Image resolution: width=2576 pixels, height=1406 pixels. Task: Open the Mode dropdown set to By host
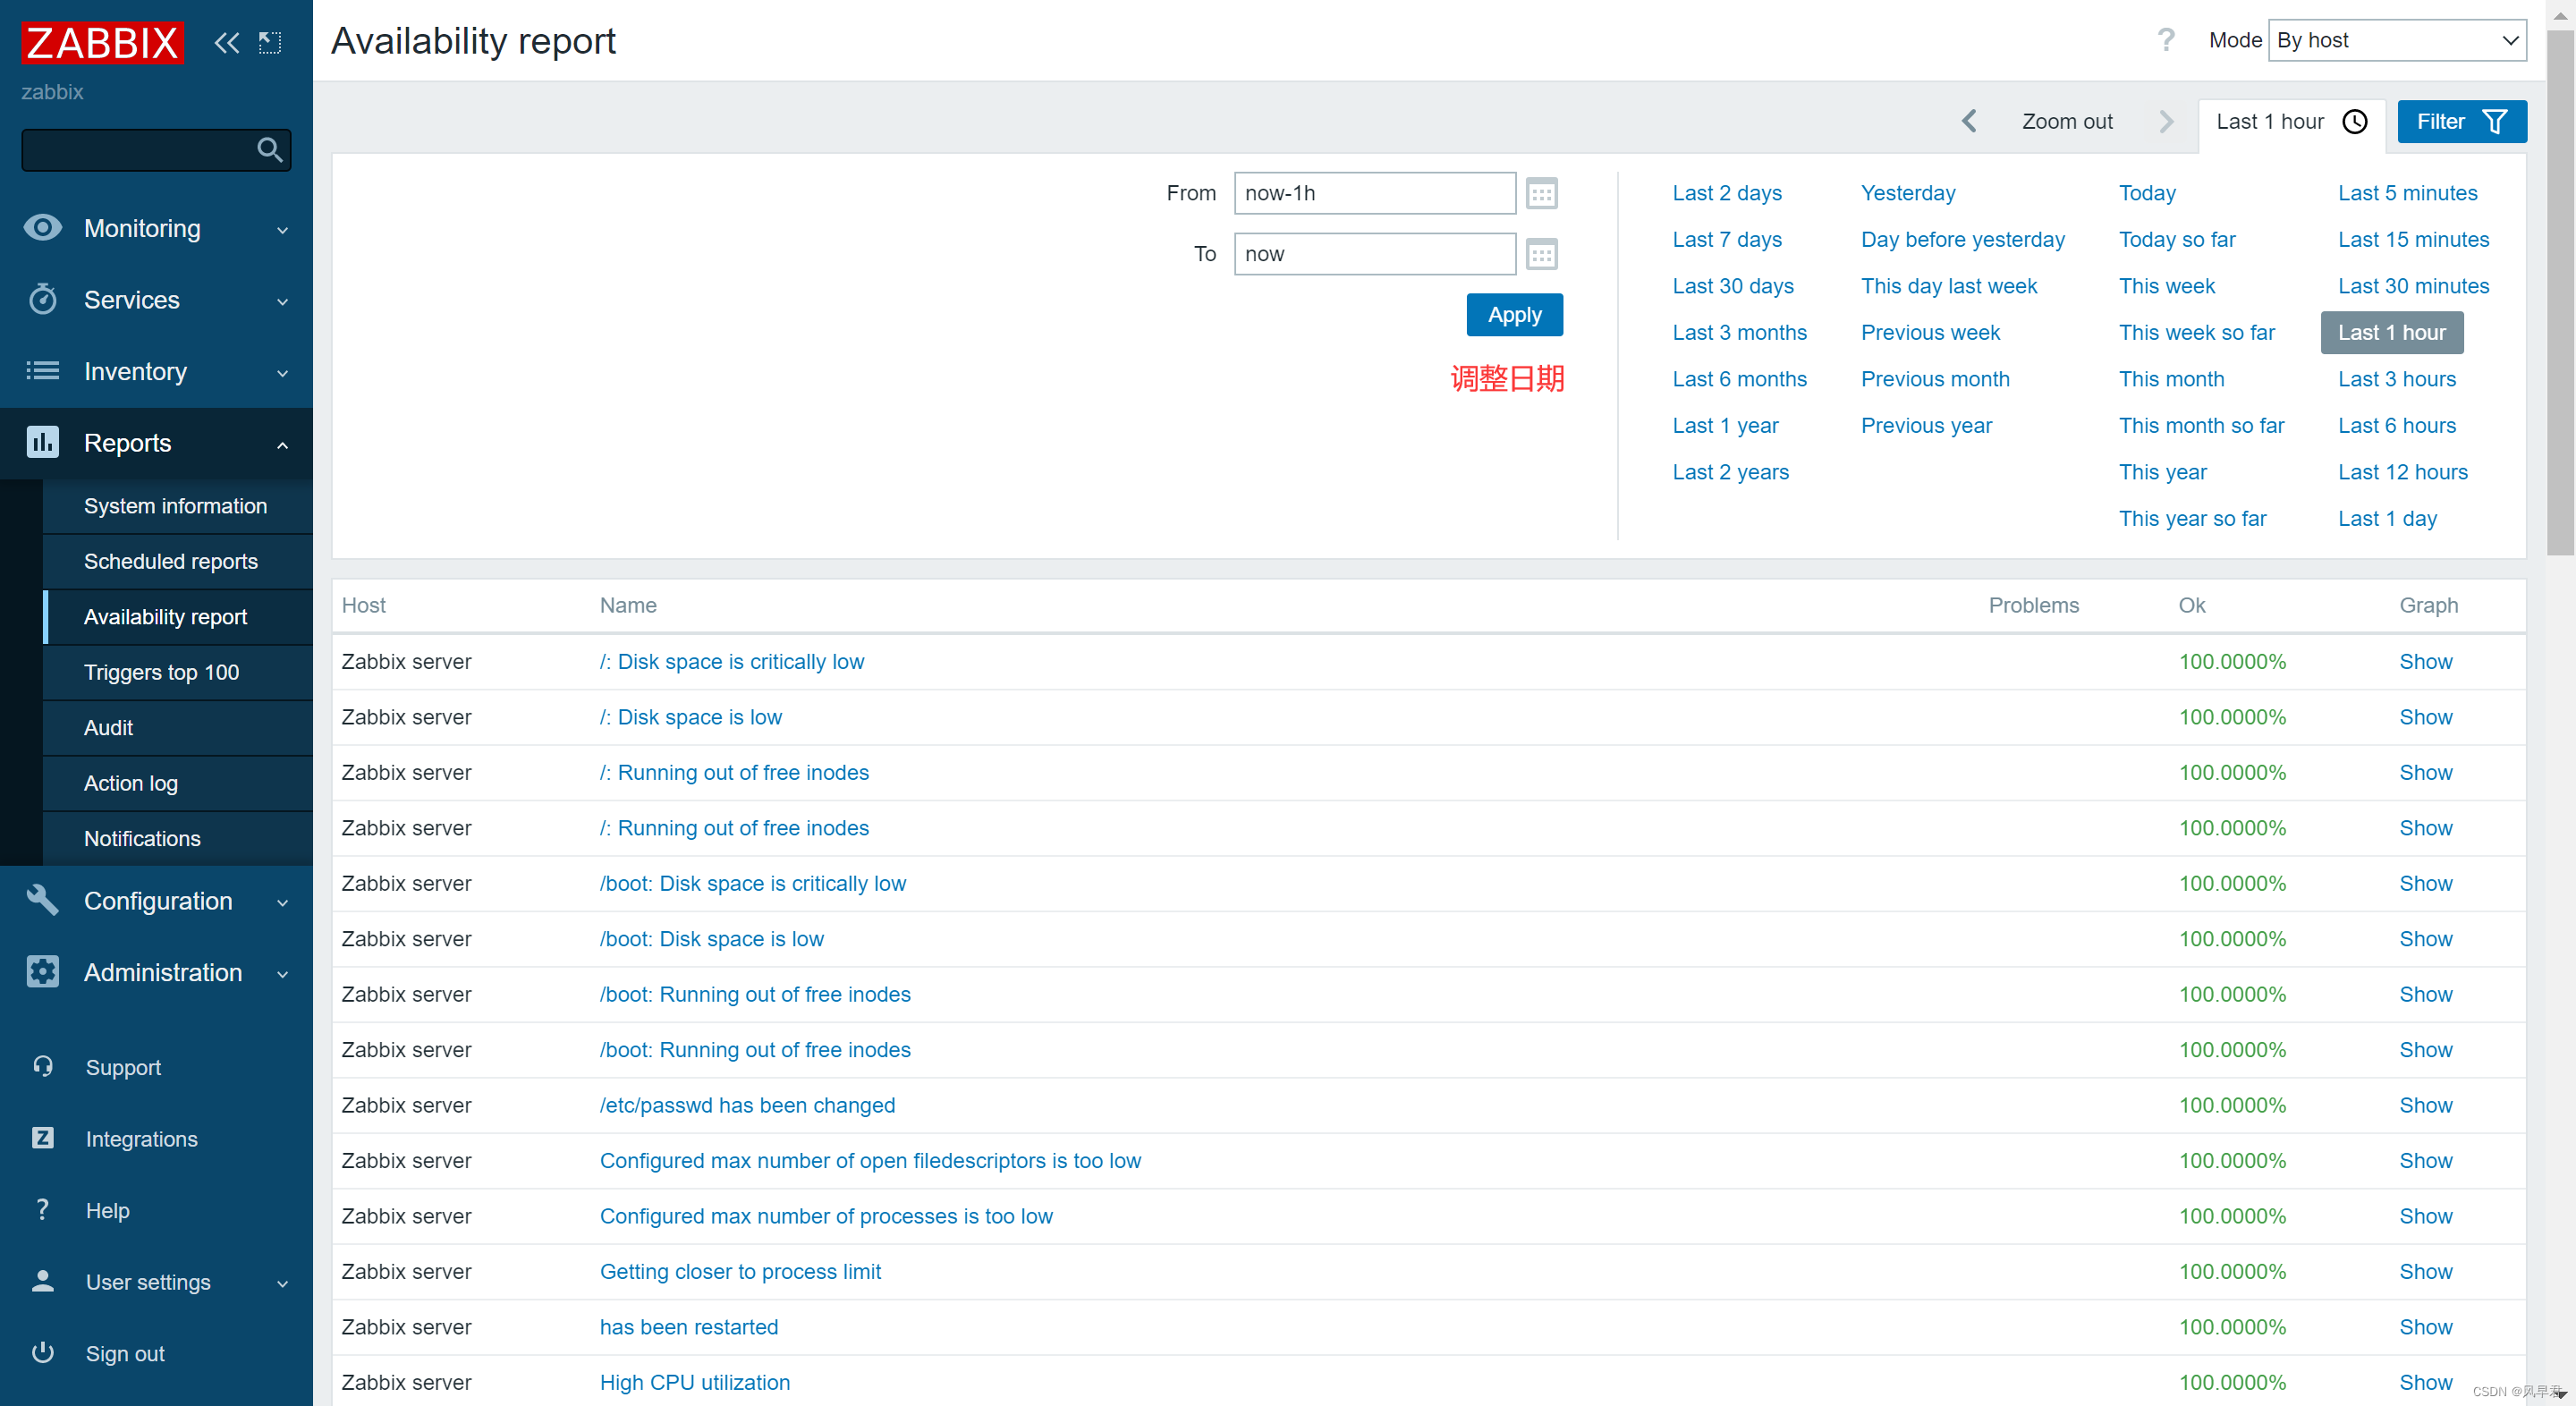(x=2396, y=40)
